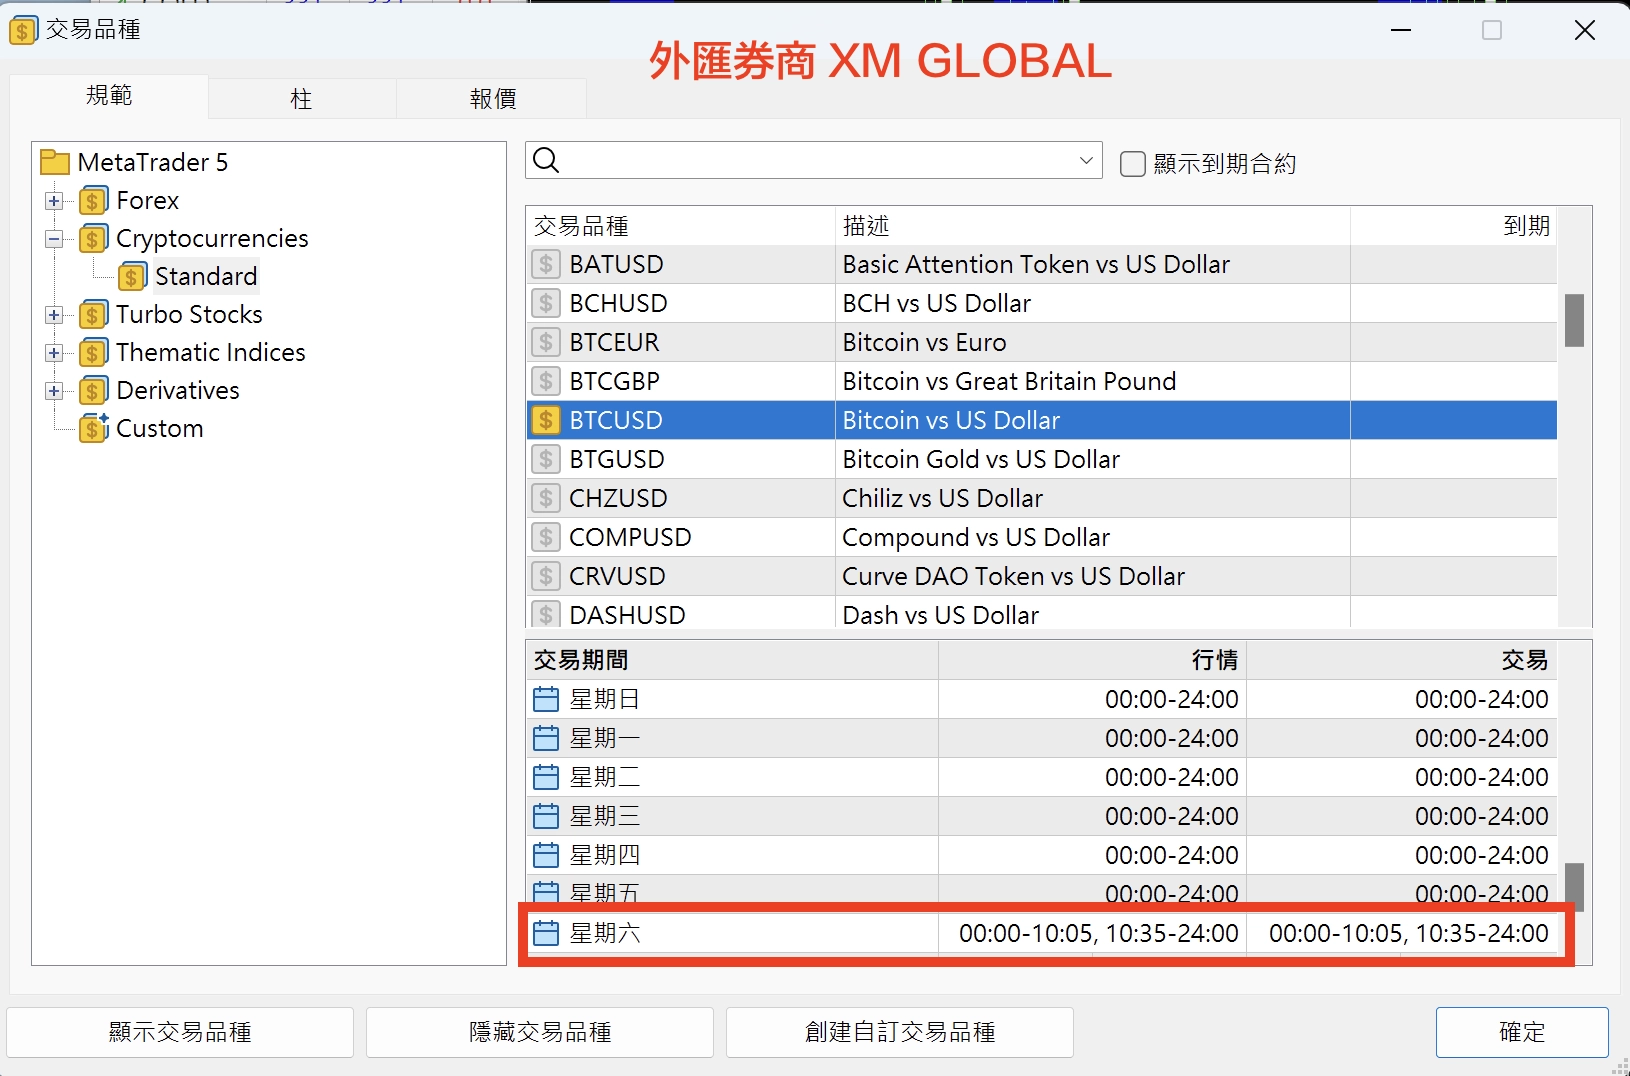
Task: Click into the symbol search field
Action: [x=815, y=160]
